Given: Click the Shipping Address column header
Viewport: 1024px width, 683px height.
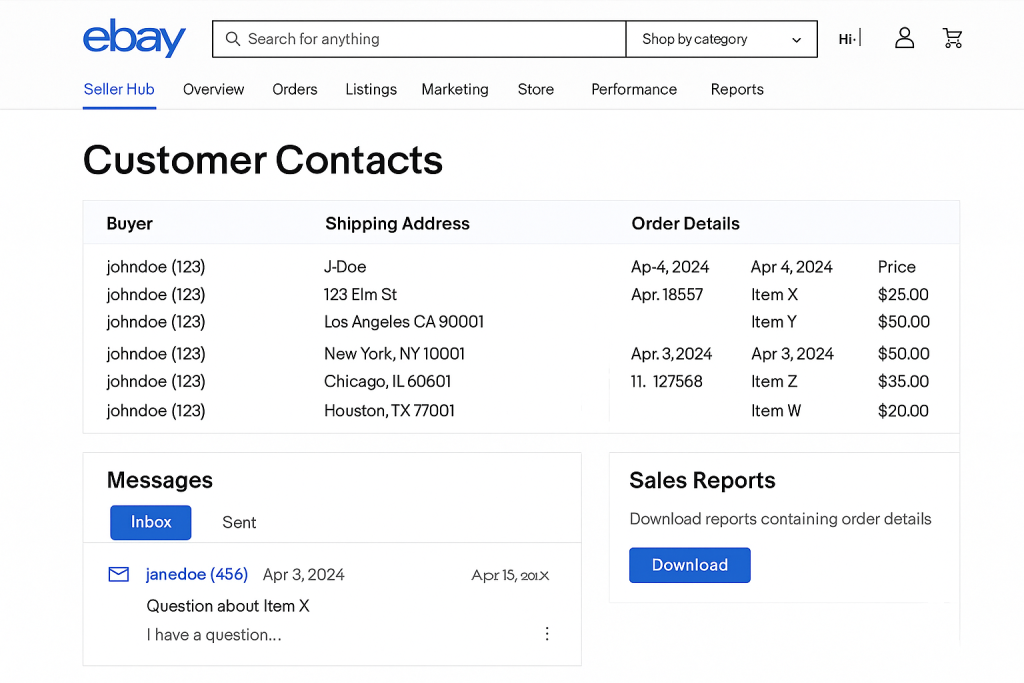Looking at the screenshot, I should 397,223.
